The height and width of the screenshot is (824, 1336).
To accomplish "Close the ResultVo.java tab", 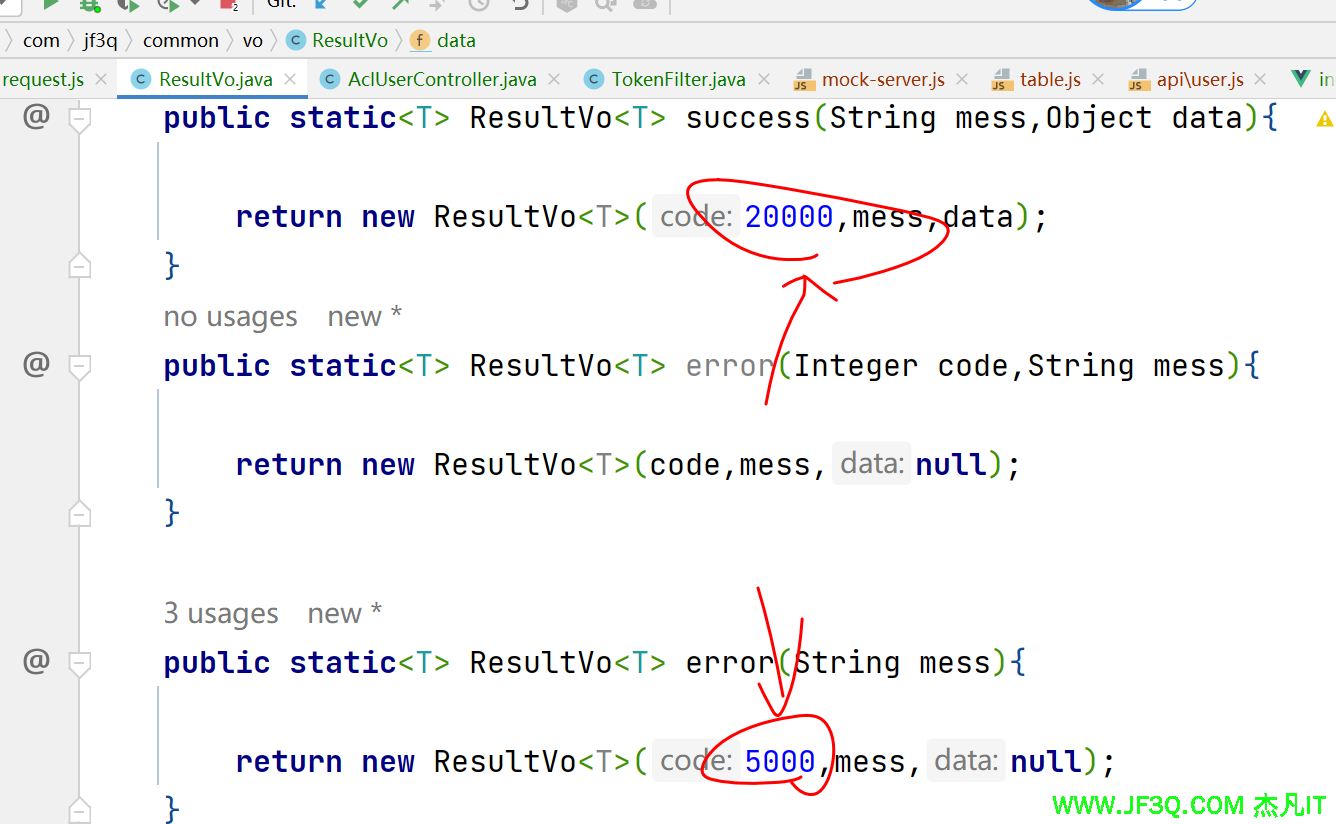I will pos(291,79).
